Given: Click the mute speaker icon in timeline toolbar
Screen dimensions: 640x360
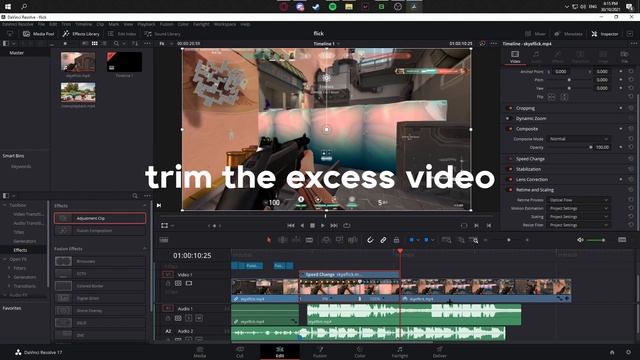Looking at the screenshot, I should 580,240.
